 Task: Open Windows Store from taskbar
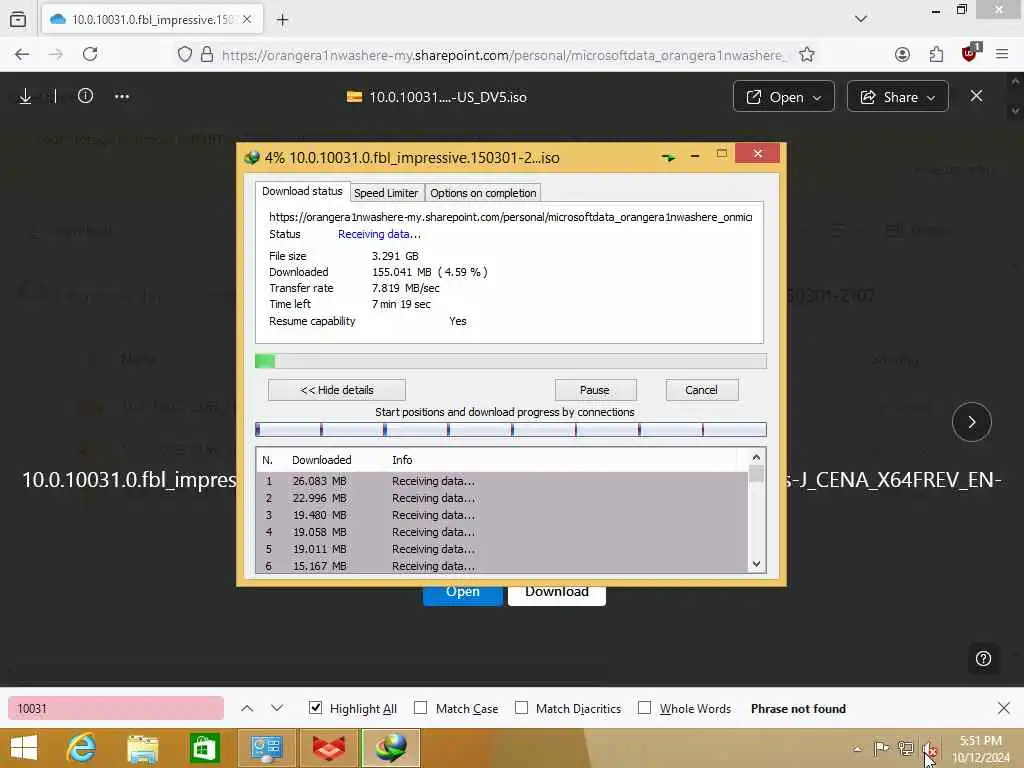(x=204, y=748)
